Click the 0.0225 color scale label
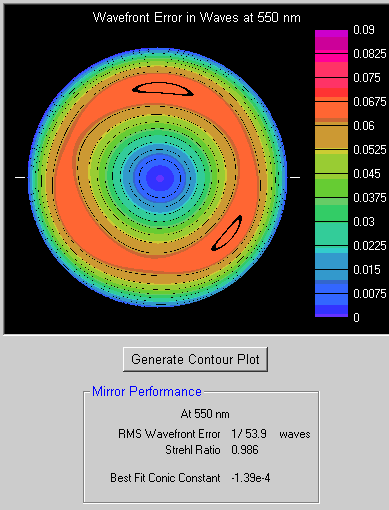 point(370,246)
